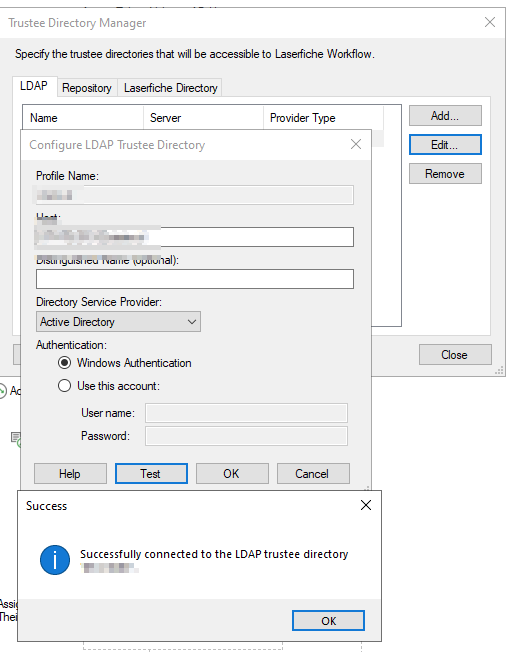Click the Distinguished Name input field
This screenshot has height=652, width=518.
click(195, 279)
